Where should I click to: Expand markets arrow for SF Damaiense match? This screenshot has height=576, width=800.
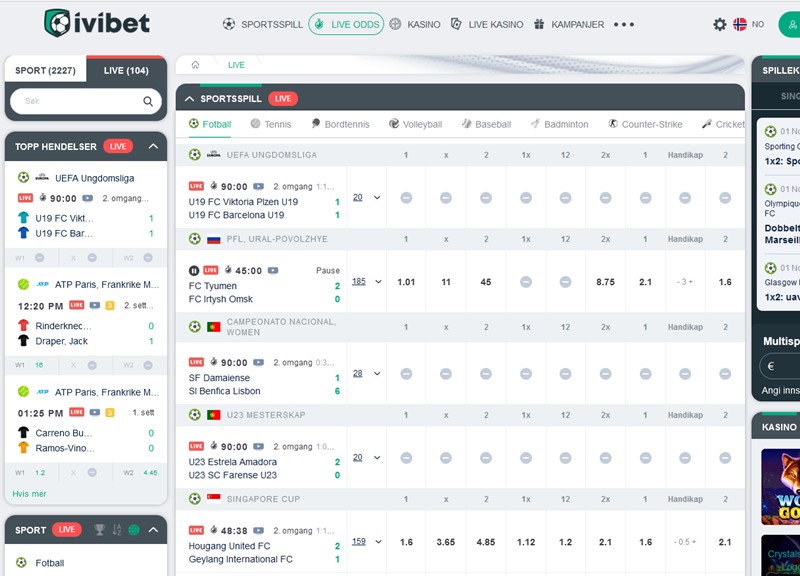(x=377, y=373)
